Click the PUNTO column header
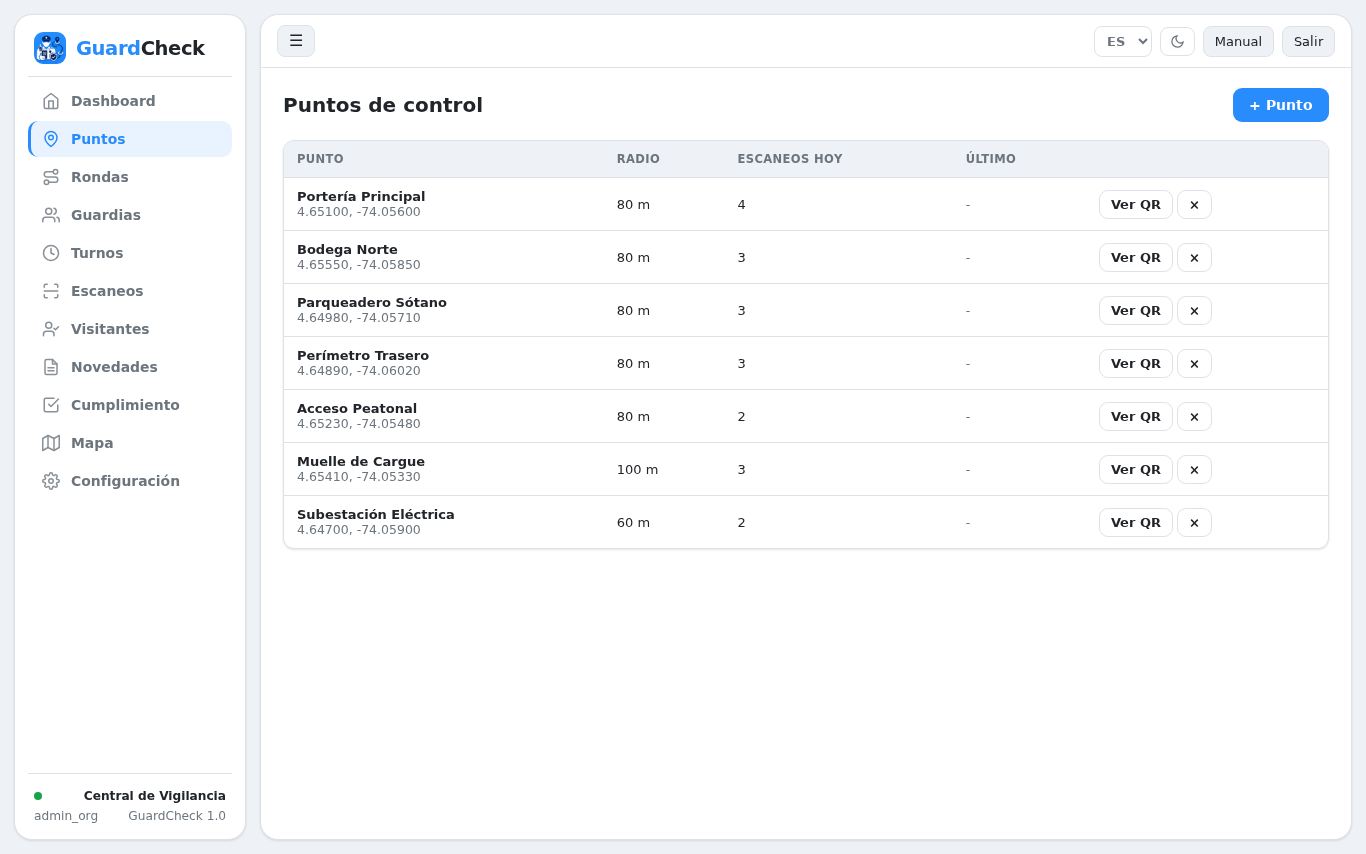This screenshot has width=1366, height=854. [320, 159]
